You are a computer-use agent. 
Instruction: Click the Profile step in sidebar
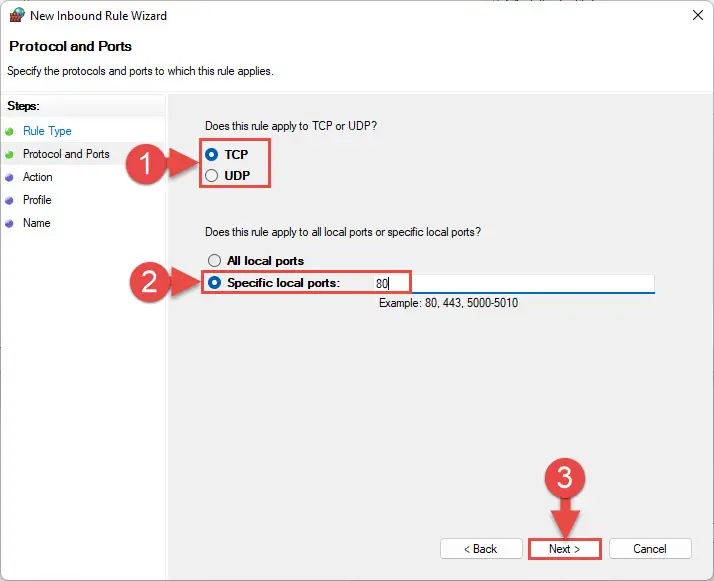tap(37, 200)
